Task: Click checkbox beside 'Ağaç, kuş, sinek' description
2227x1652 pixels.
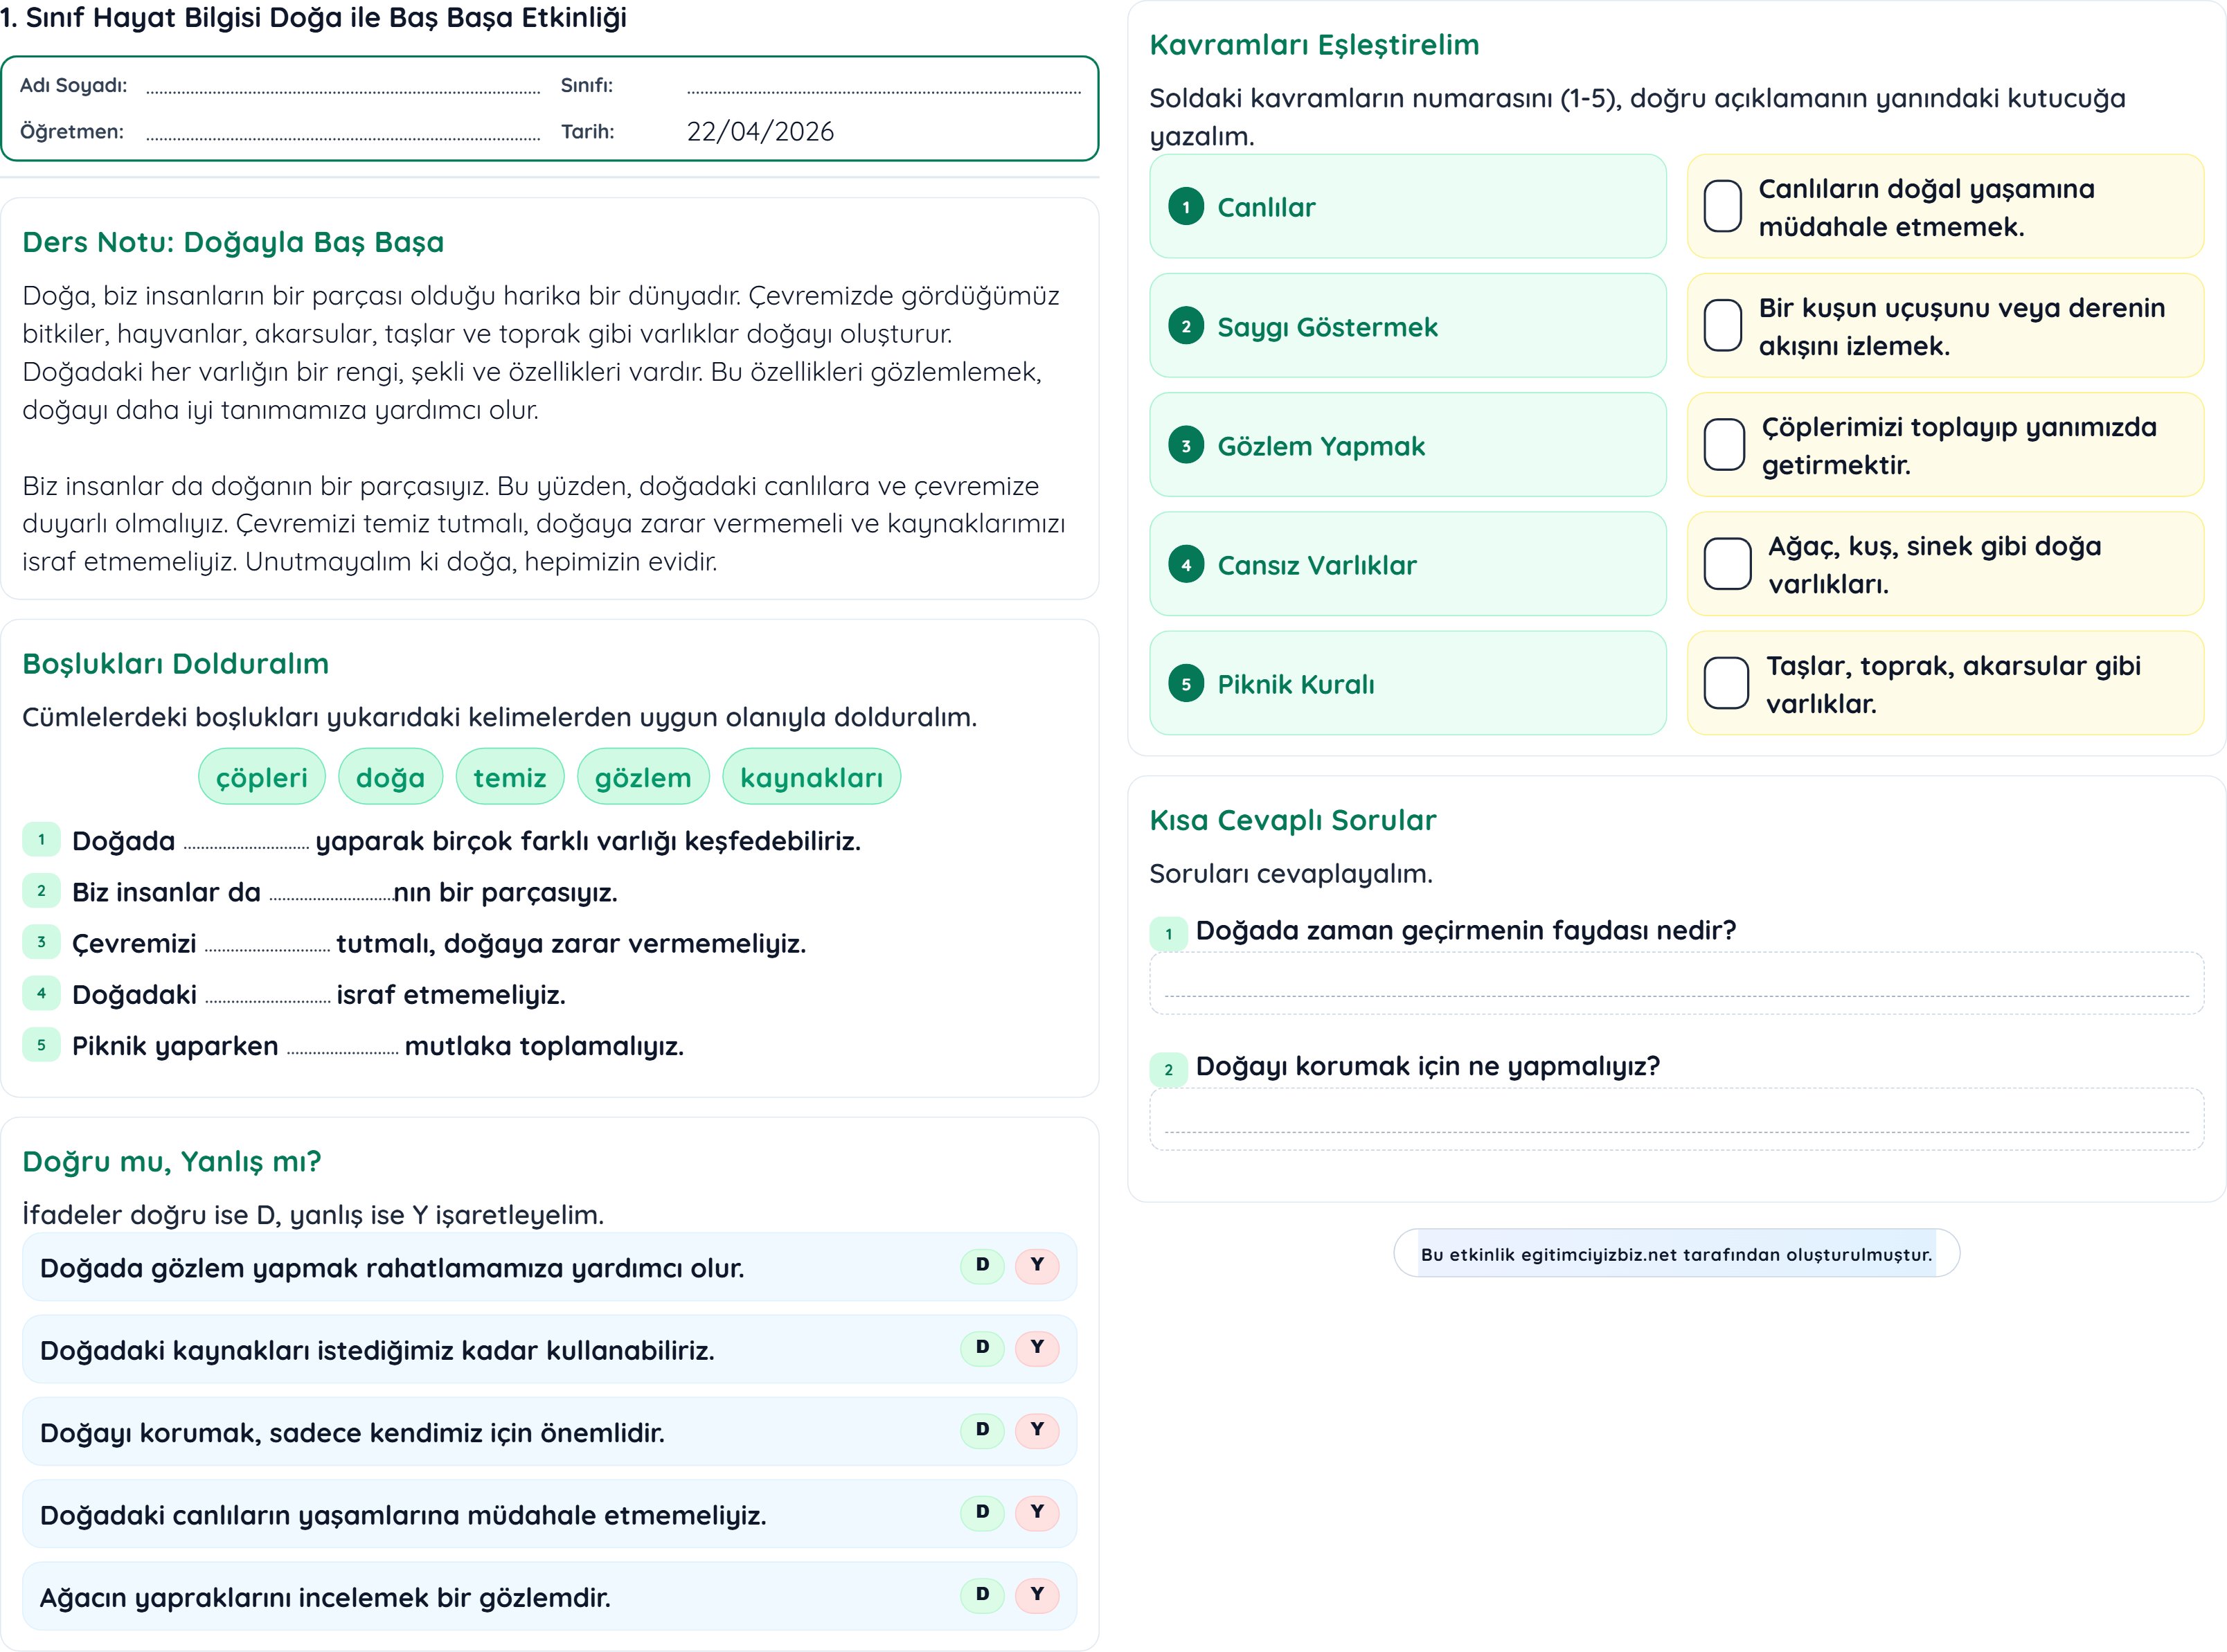Action: tap(1727, 564)
